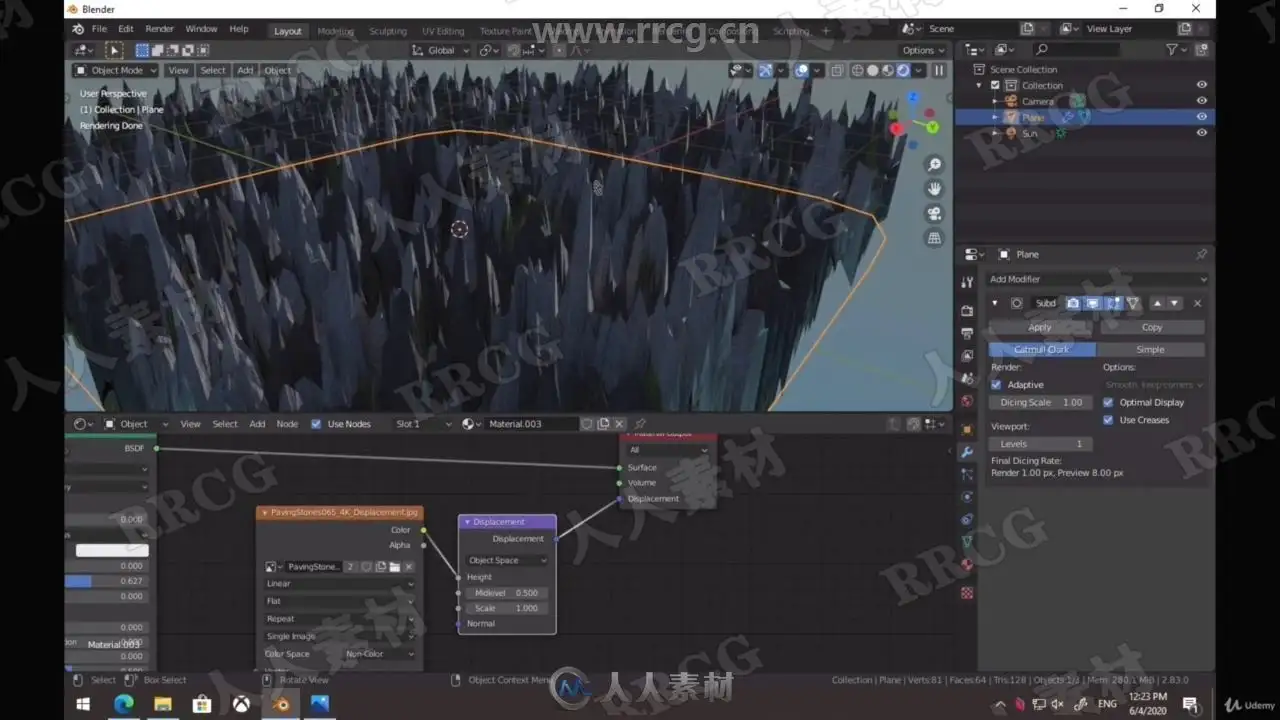Pause the viewport render preview
The image size is (1280, 720).
(939, 70)
